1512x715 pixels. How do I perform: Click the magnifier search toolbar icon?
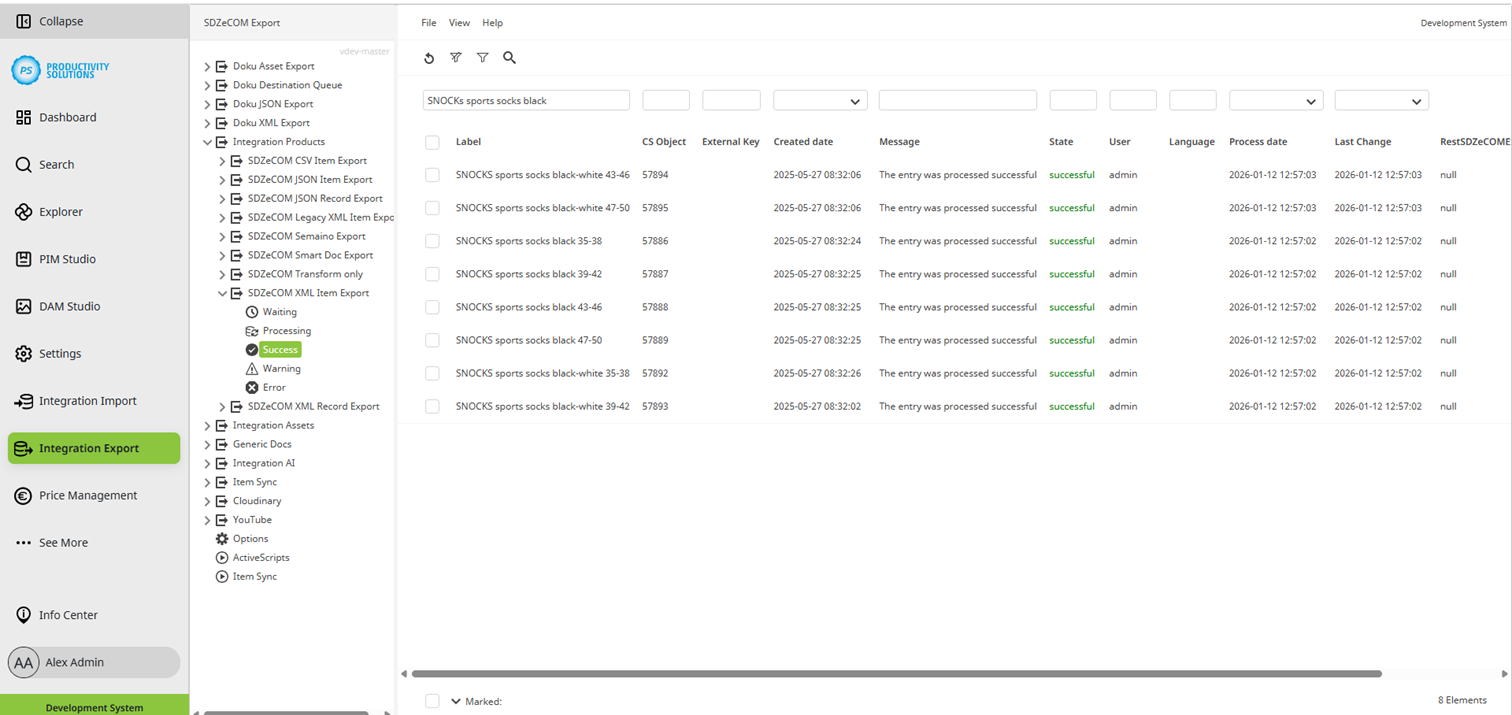point(509,58)
